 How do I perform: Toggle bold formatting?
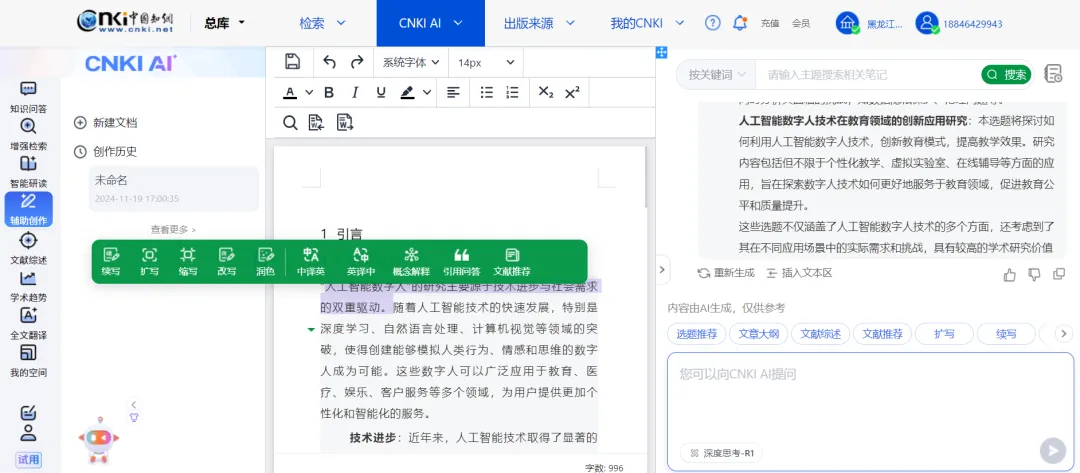click(x=329, y=92)
